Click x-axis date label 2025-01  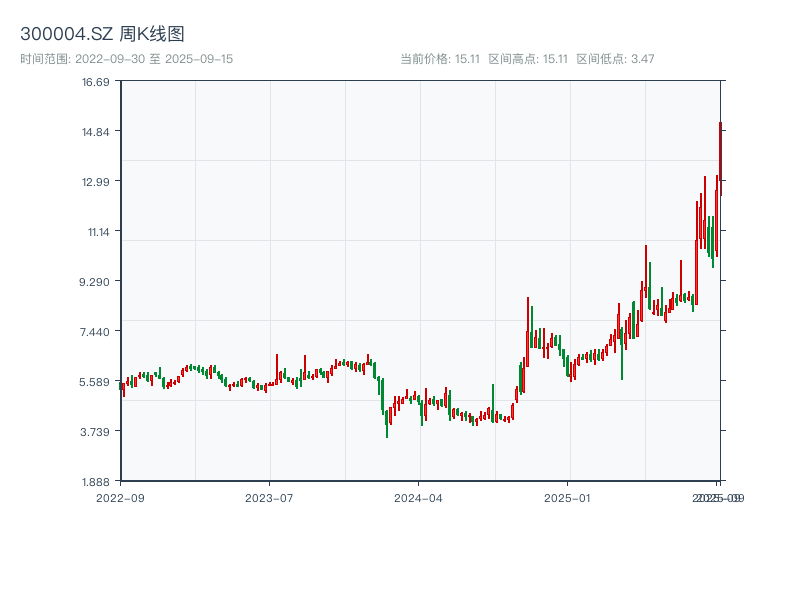point(567,498)
